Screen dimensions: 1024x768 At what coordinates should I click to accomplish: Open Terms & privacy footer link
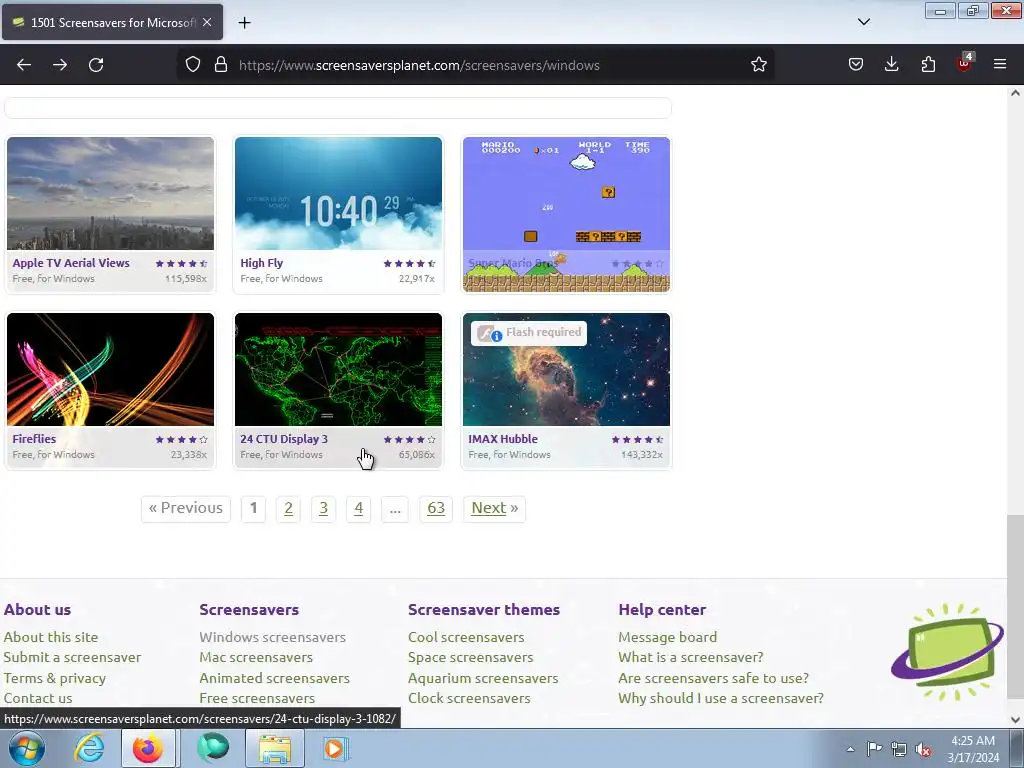55,679
